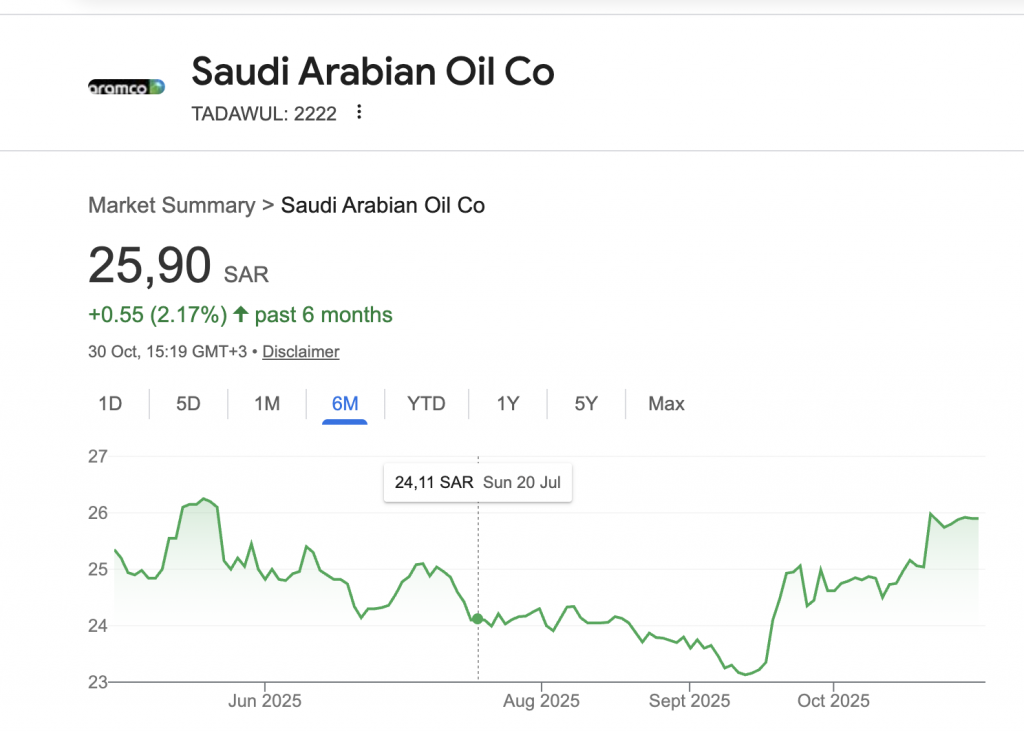
Task: Select the 1D time range tab
Action: (x=110, y=404)
